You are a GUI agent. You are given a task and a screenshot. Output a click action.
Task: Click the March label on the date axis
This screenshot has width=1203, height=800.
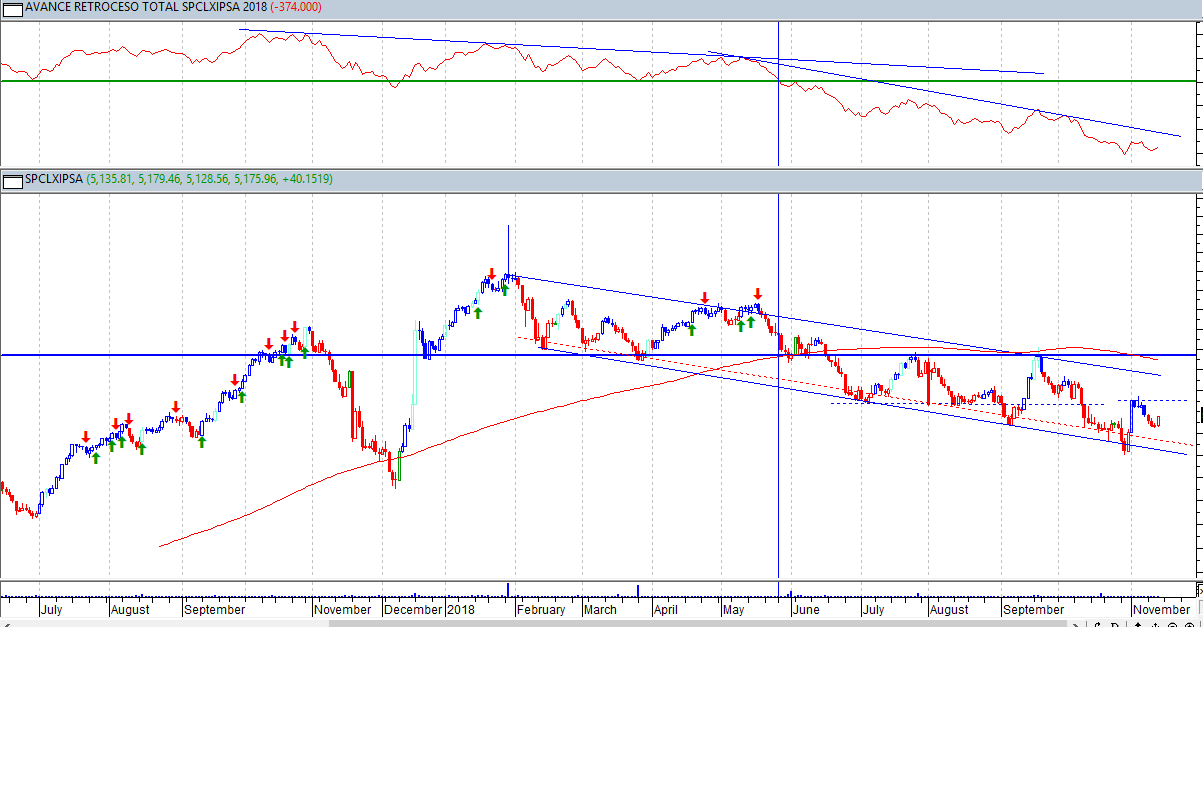click(x=600, y=609)
